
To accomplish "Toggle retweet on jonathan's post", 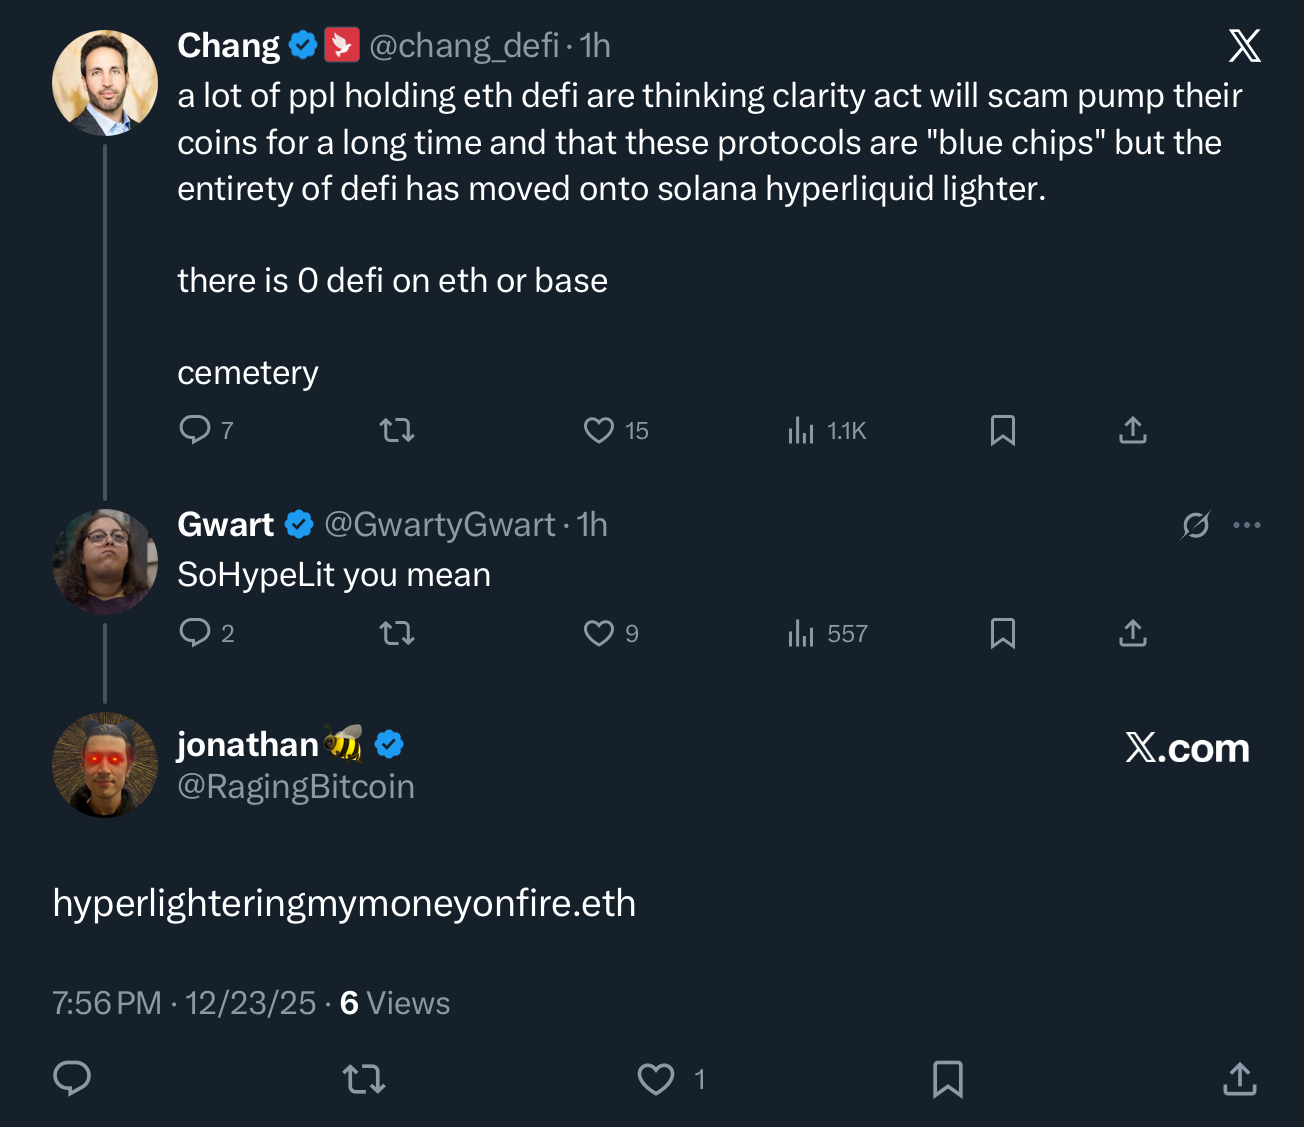I will 364,1080.
